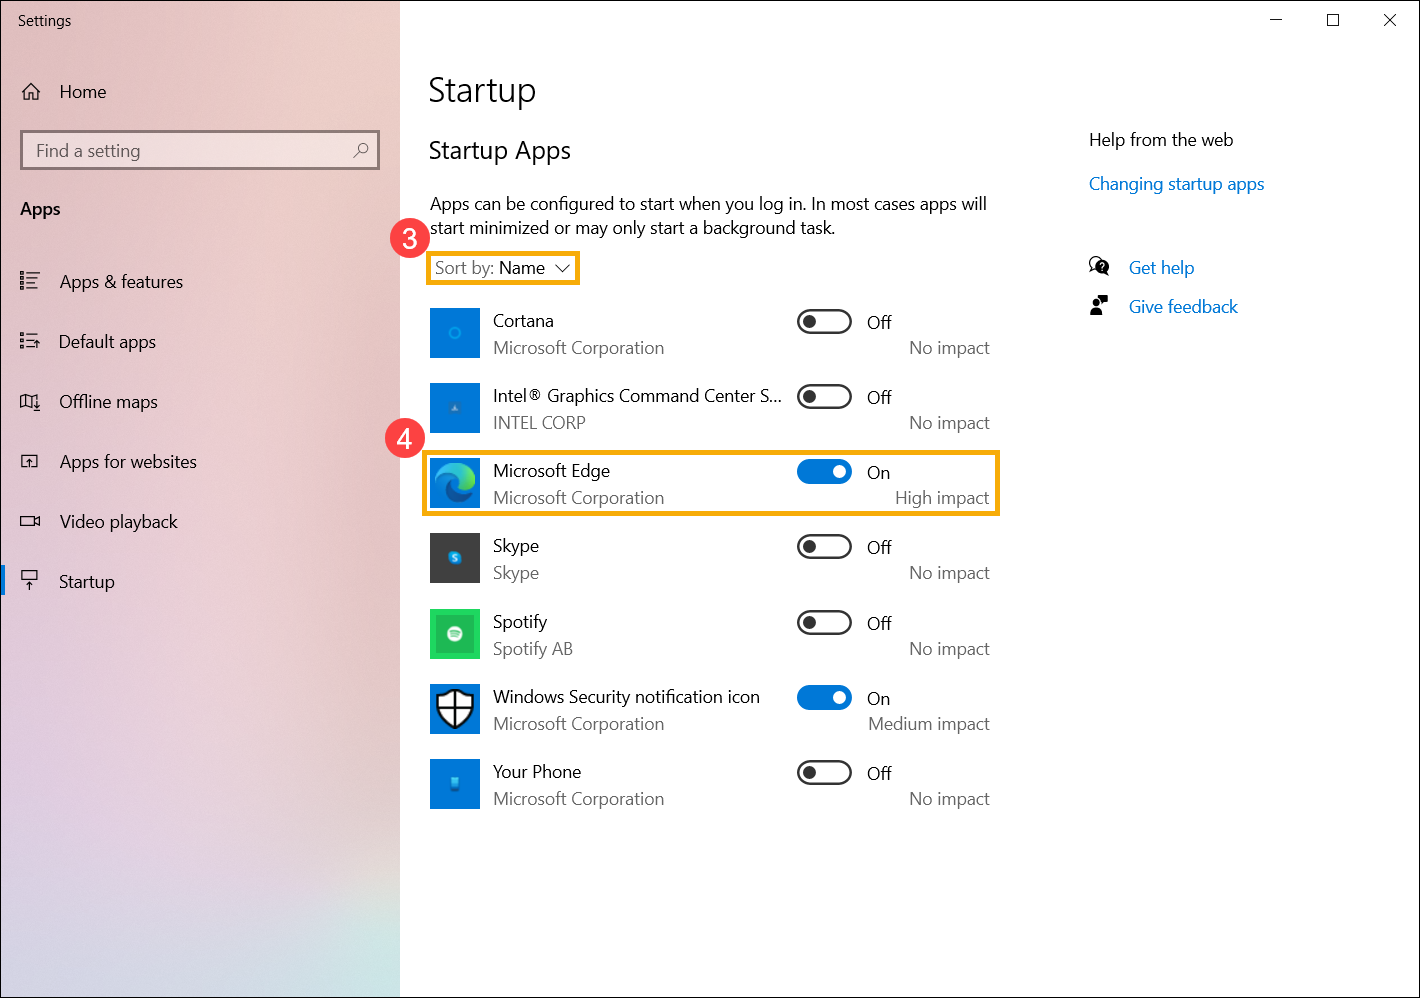Image resolution: width=1420 pixels, height=998 pixels.
Task: Click the Default apps icon
Action: tap(30, 341)
